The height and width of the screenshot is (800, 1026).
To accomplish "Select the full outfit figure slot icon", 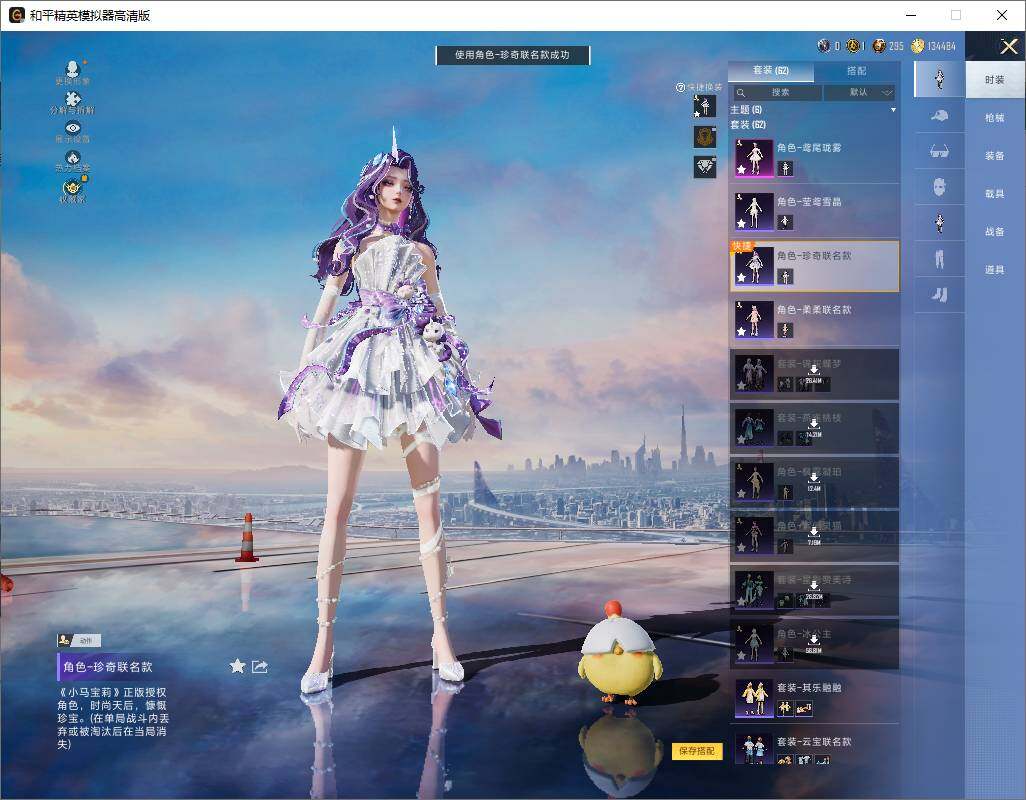I will 939,79.
